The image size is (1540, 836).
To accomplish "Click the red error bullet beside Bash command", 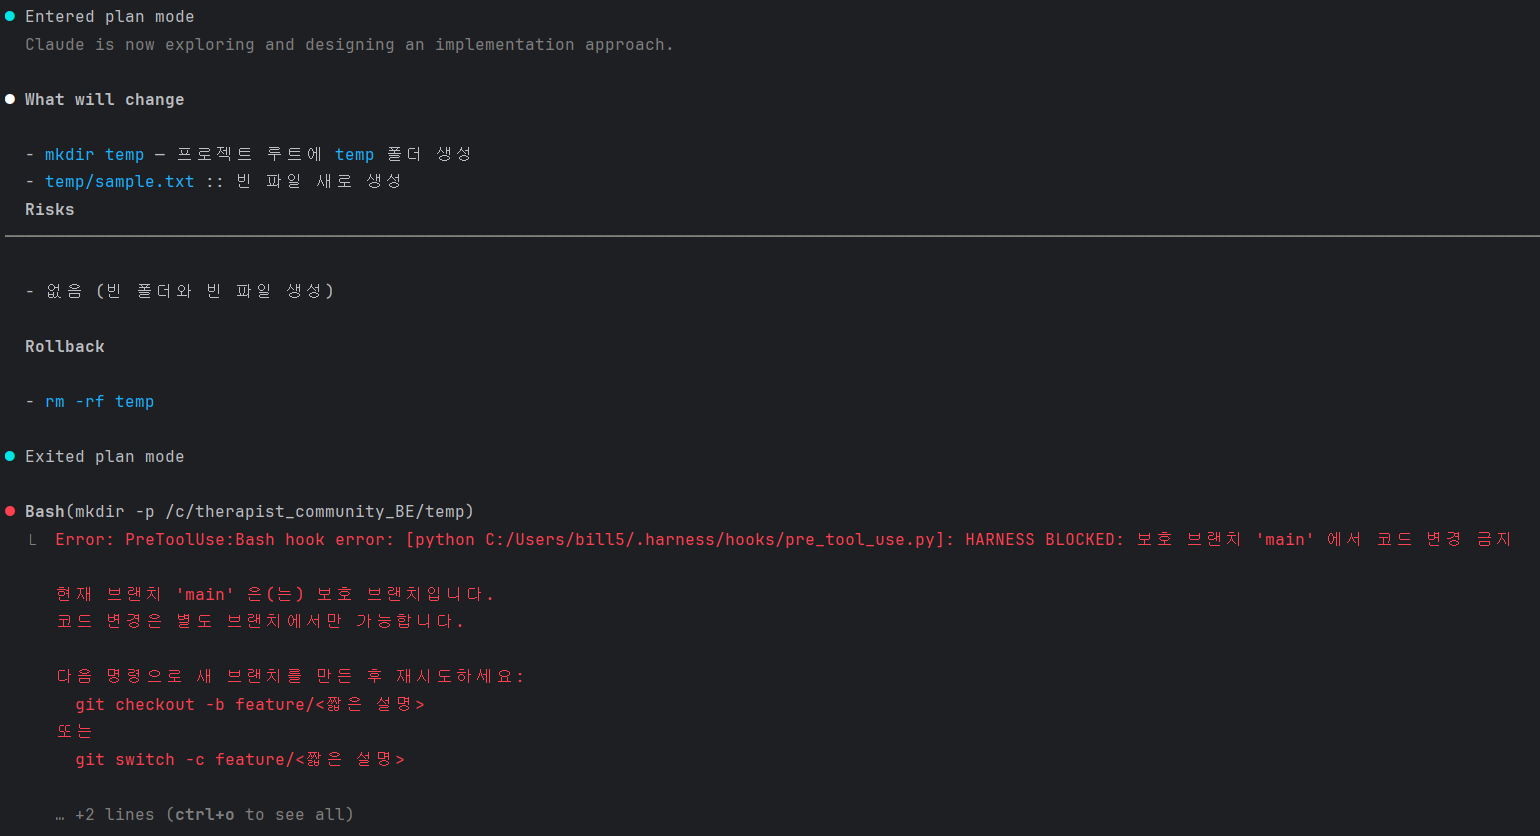I will 10,511.
